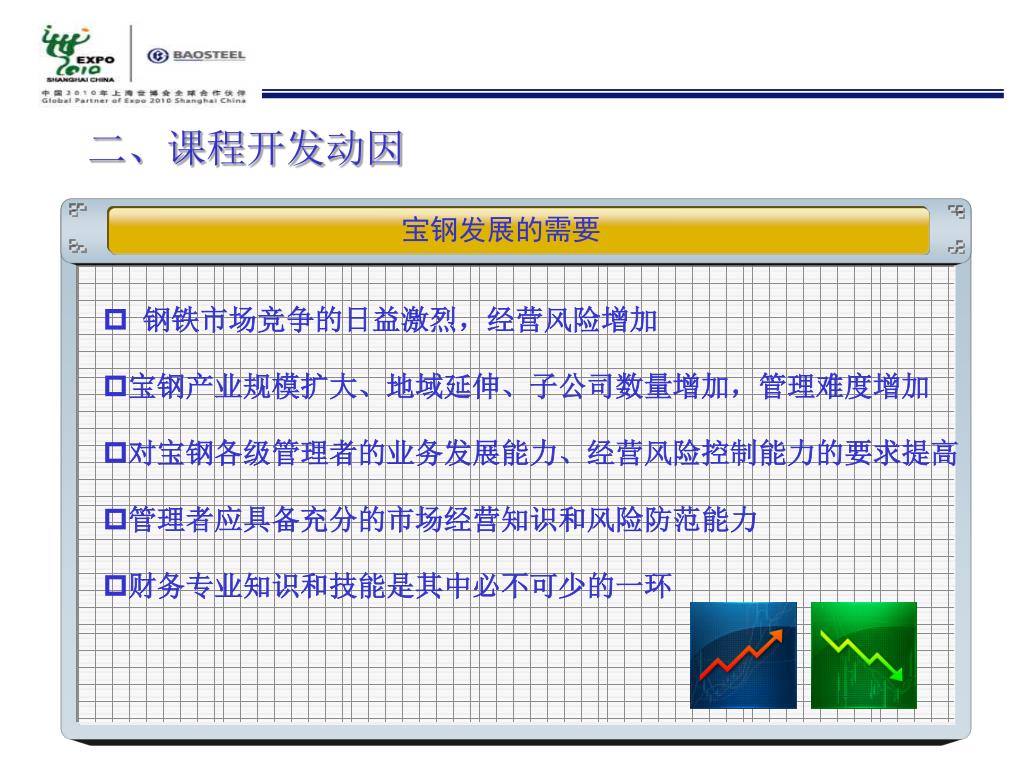Image resolution: width=1024 pixels, height=768 pixels.
Task: Select the line 钢铁市场竞争的日益激烈
Action: [x=400, y=320]
